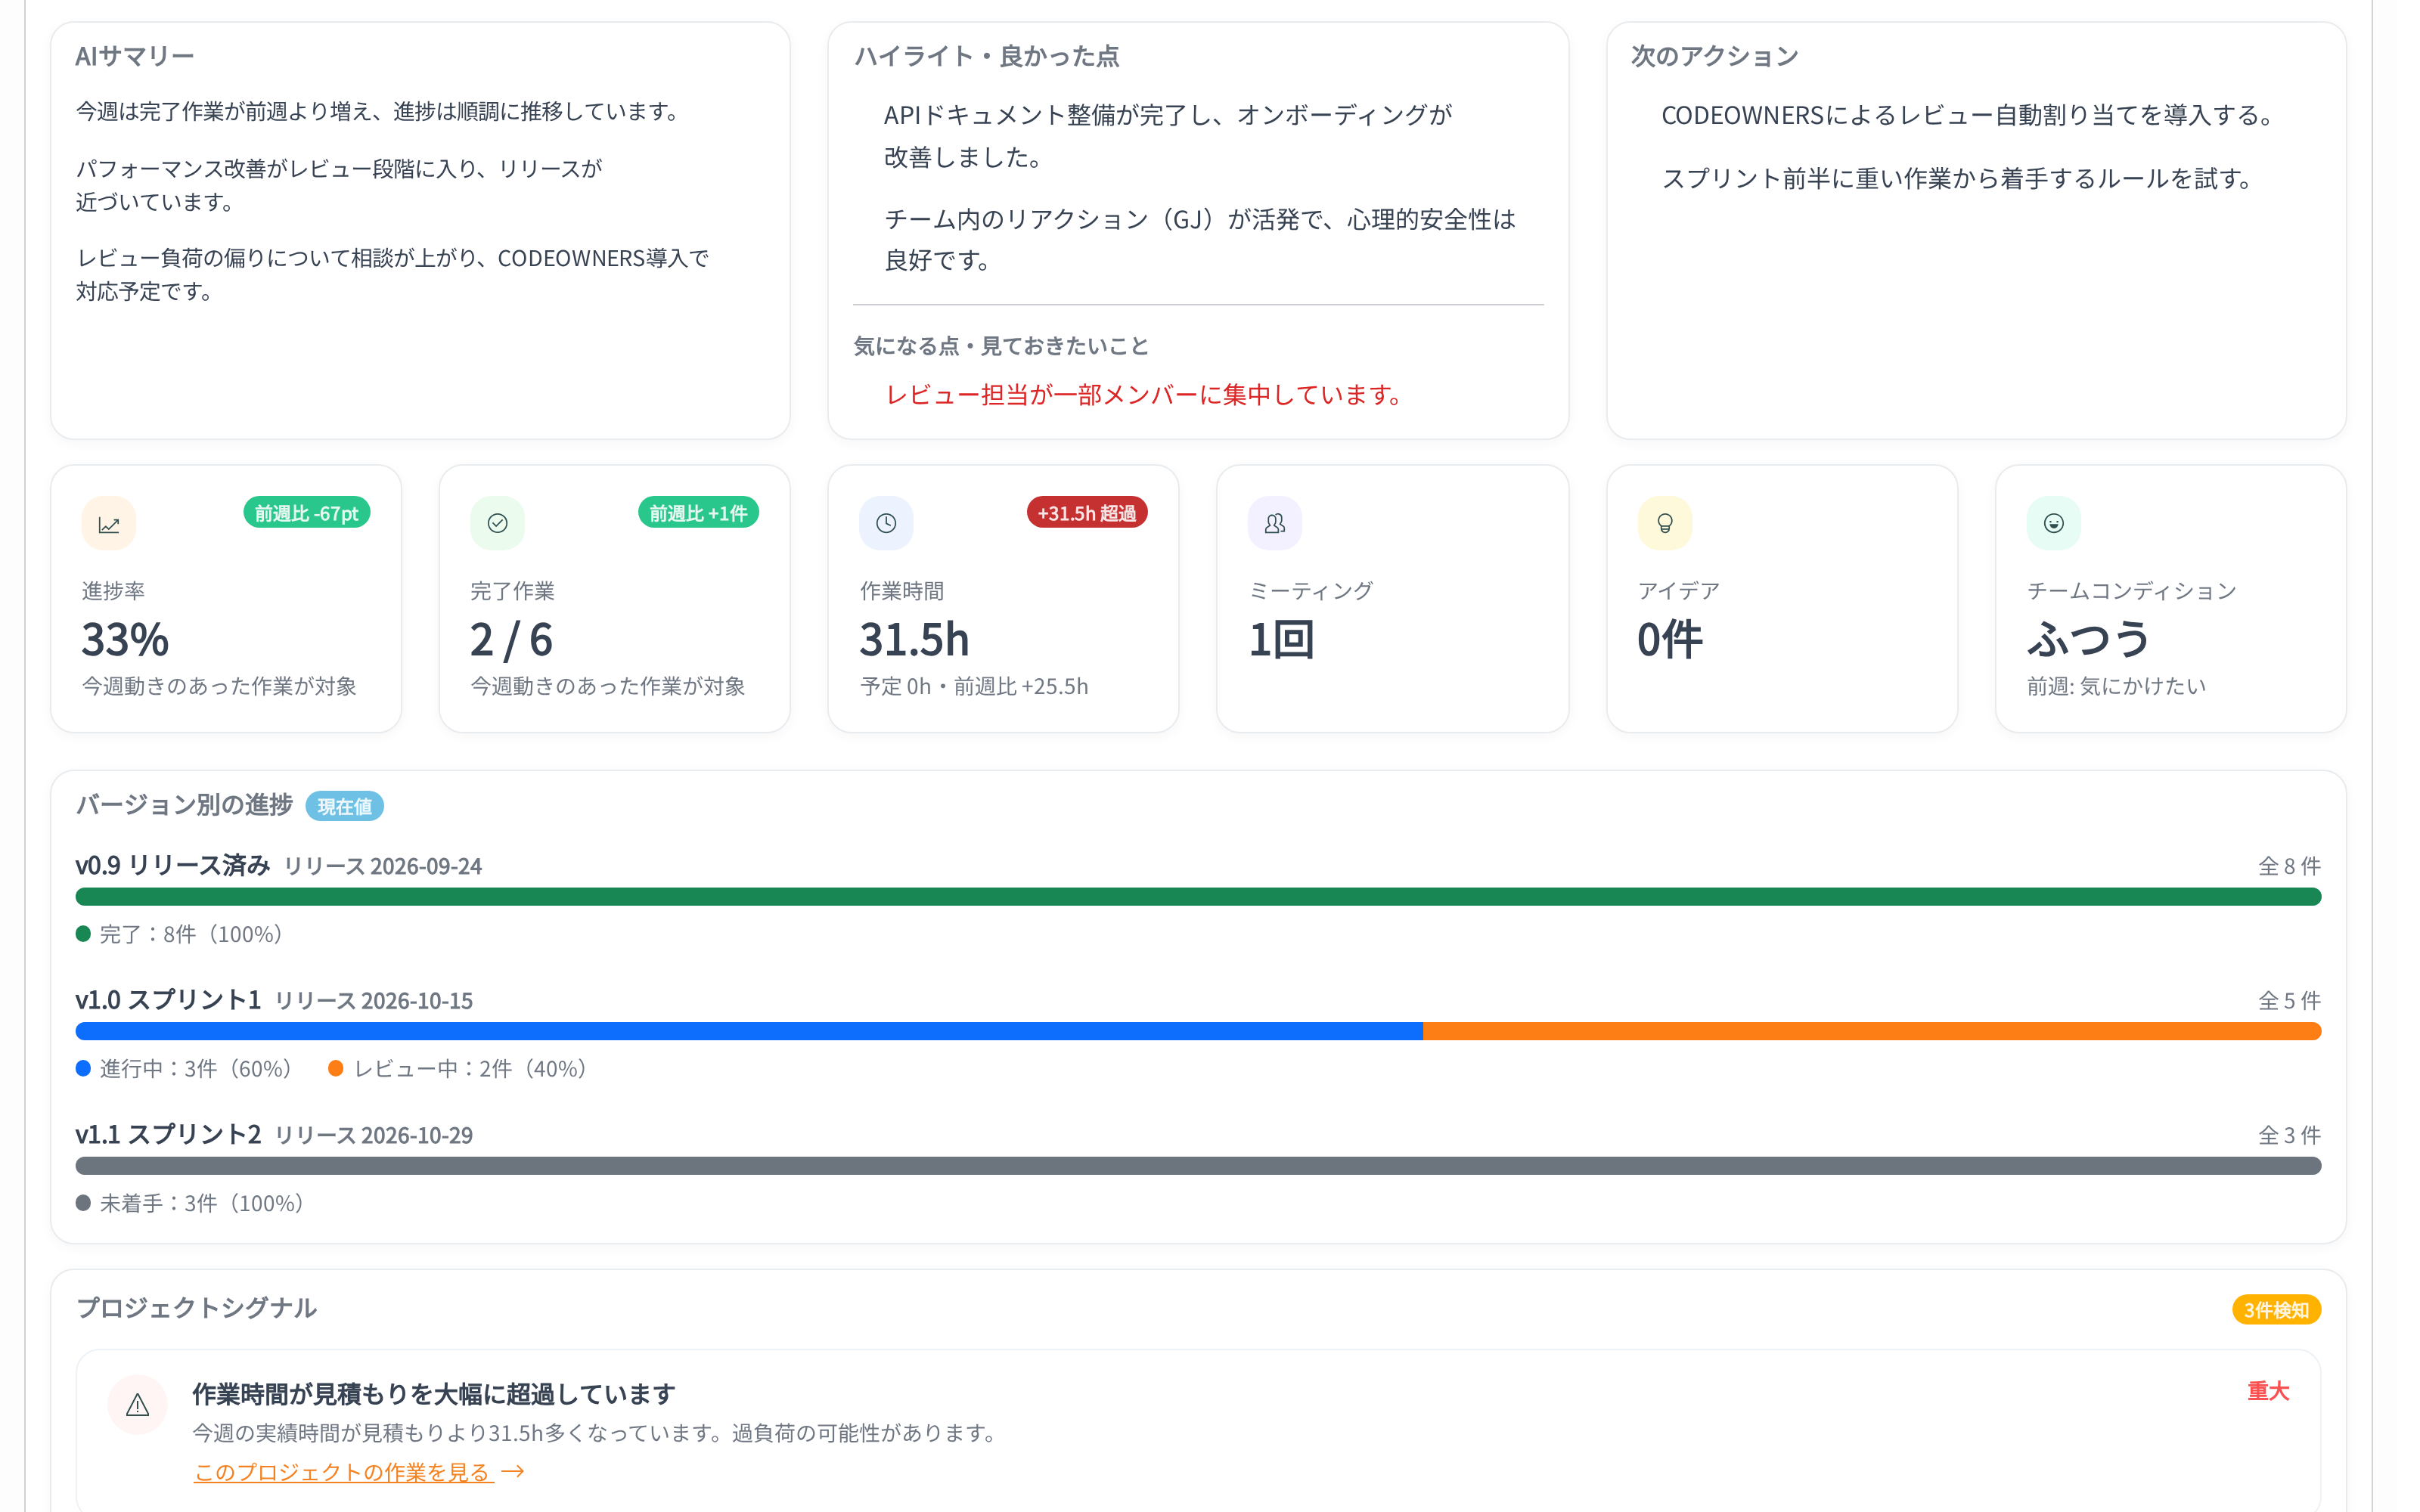This screenshot has height=1512, width=2420.
Task: Click the リリース 2026-09-24 date
Action: point(383,866)
